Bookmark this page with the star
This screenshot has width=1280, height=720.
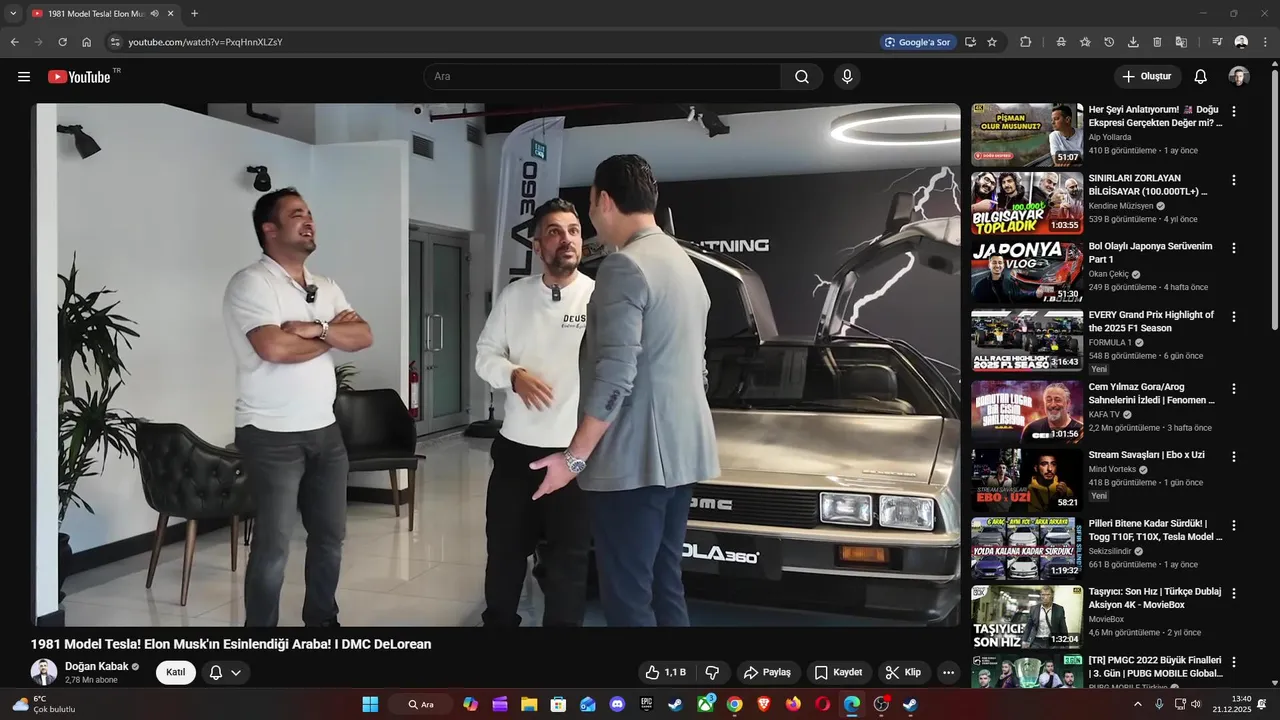992,42
